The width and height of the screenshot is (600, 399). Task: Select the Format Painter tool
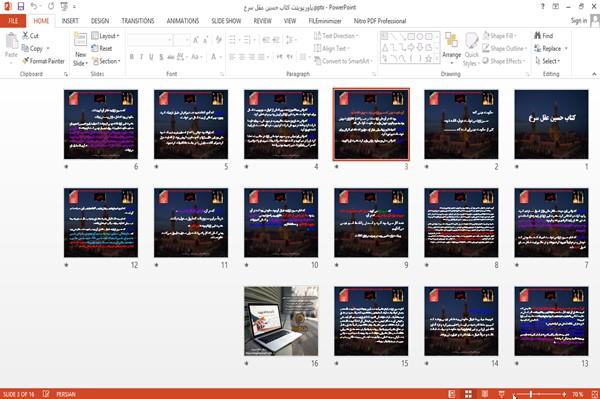[x=43, y=61]
